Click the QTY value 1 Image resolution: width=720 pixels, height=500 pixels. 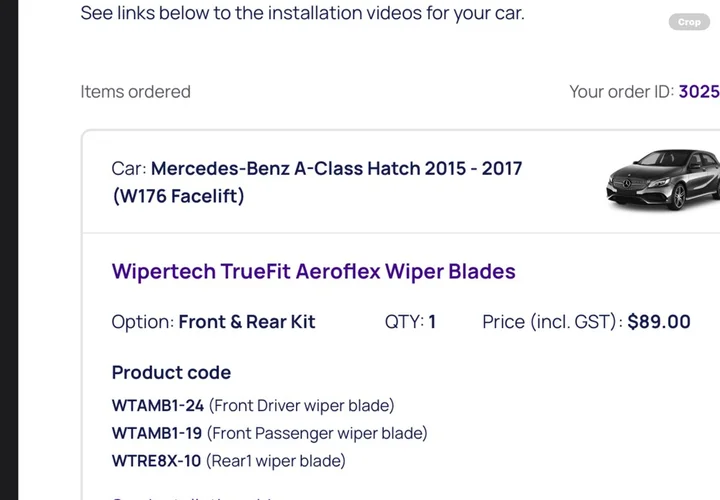432,322
